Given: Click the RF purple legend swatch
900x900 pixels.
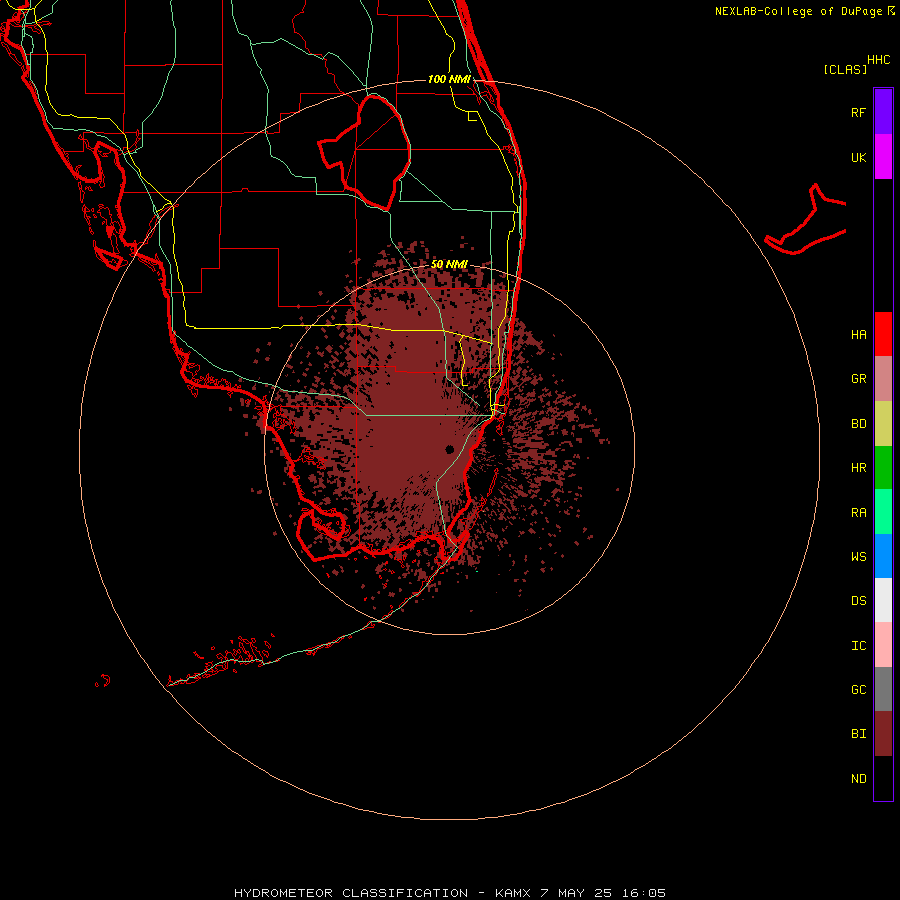Looking at the screenshot, I should click(x=883, y=112).
